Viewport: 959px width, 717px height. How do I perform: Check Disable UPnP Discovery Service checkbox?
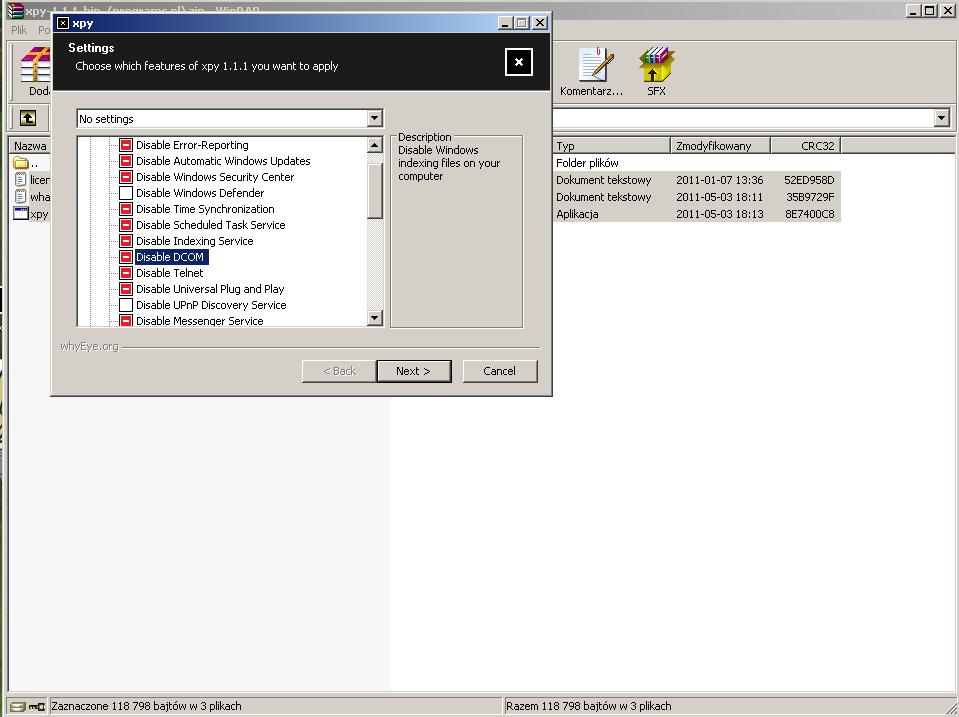[125, 305]
